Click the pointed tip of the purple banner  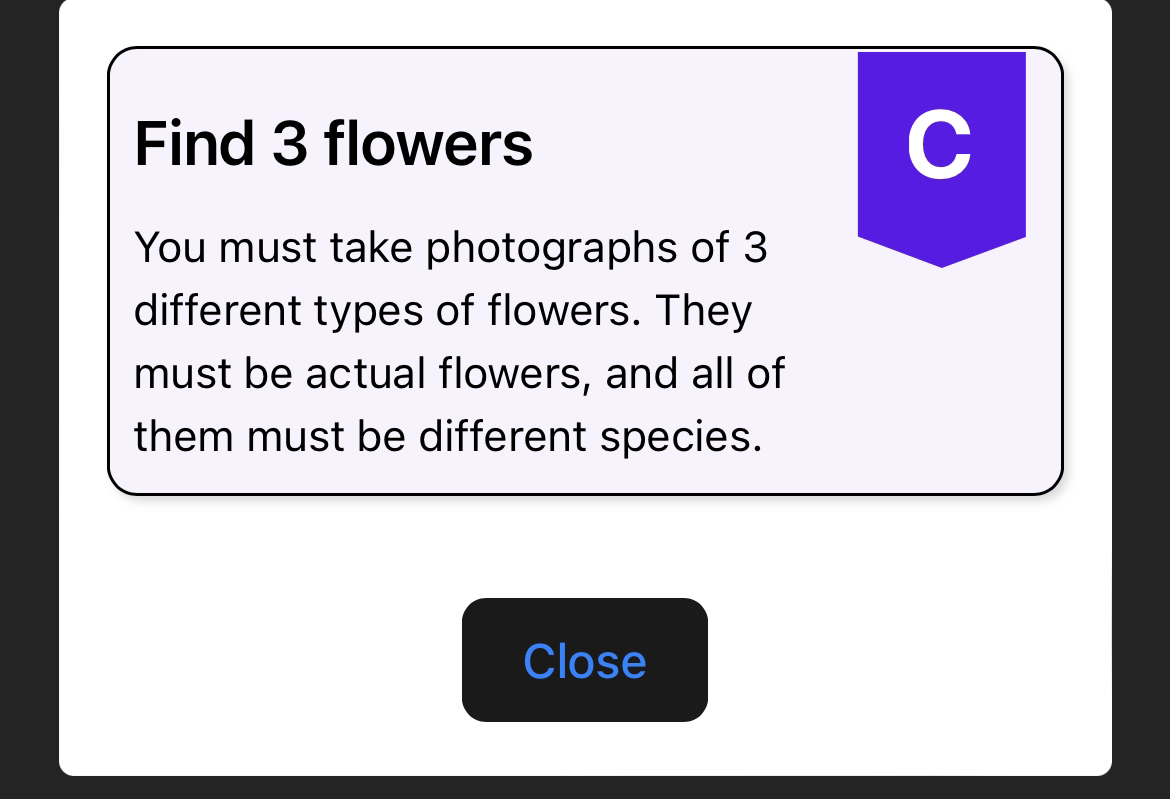pyautogui.click(x=942, y=257)
